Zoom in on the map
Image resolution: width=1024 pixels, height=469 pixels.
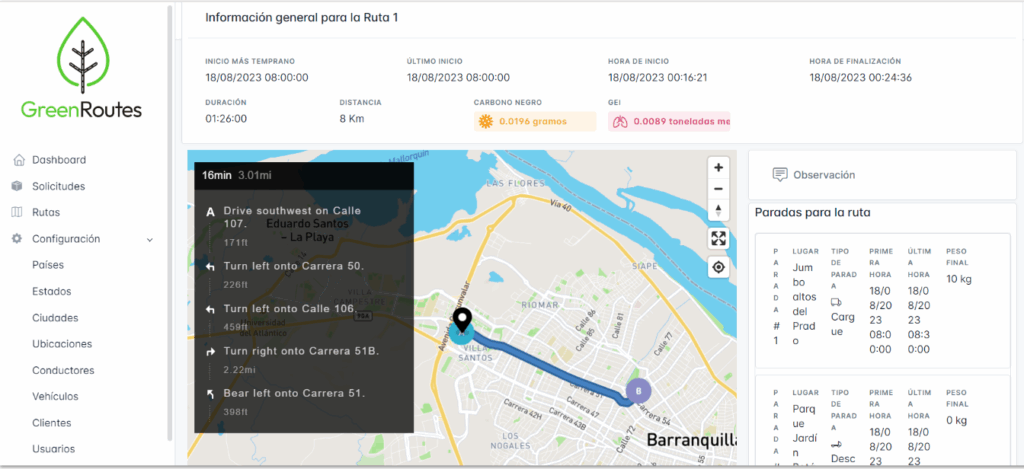[x=718, y=167]
